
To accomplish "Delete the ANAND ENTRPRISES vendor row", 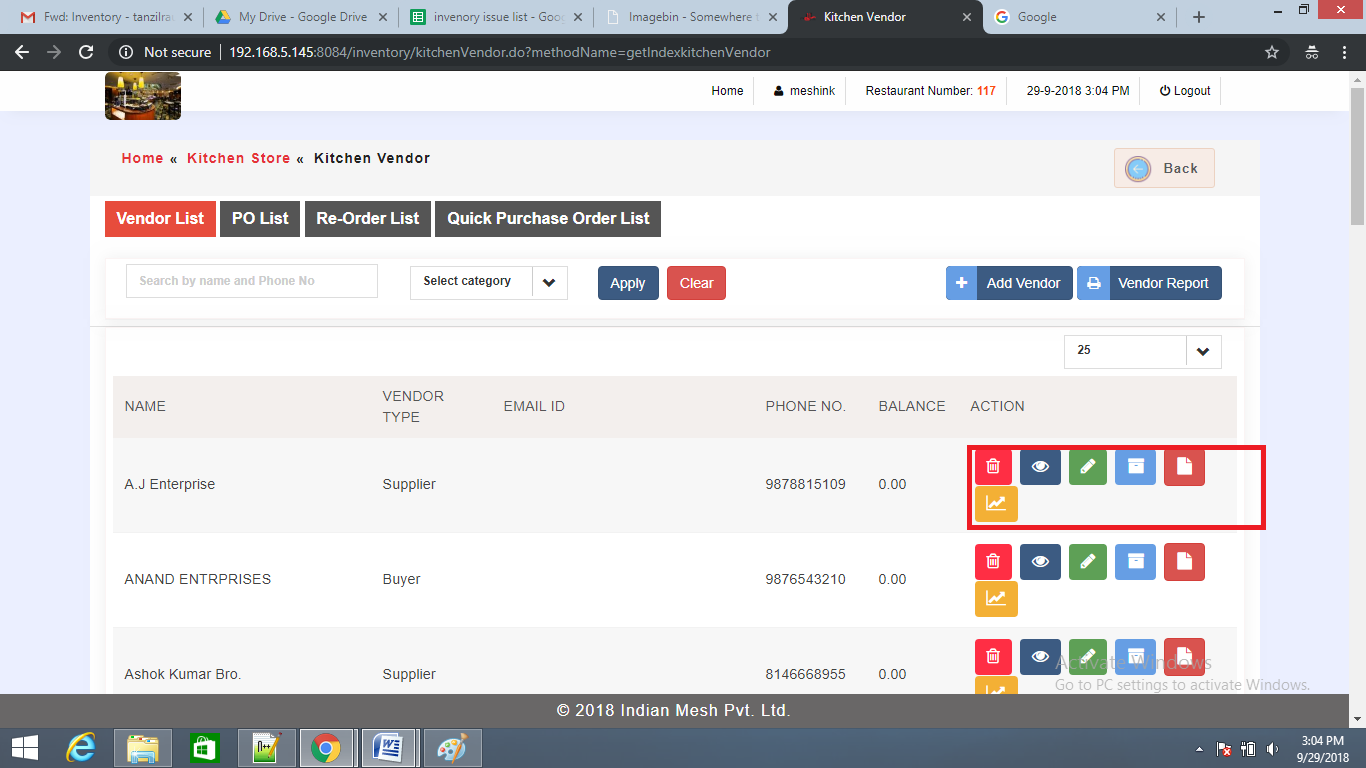I will click(x=993, y=562).
